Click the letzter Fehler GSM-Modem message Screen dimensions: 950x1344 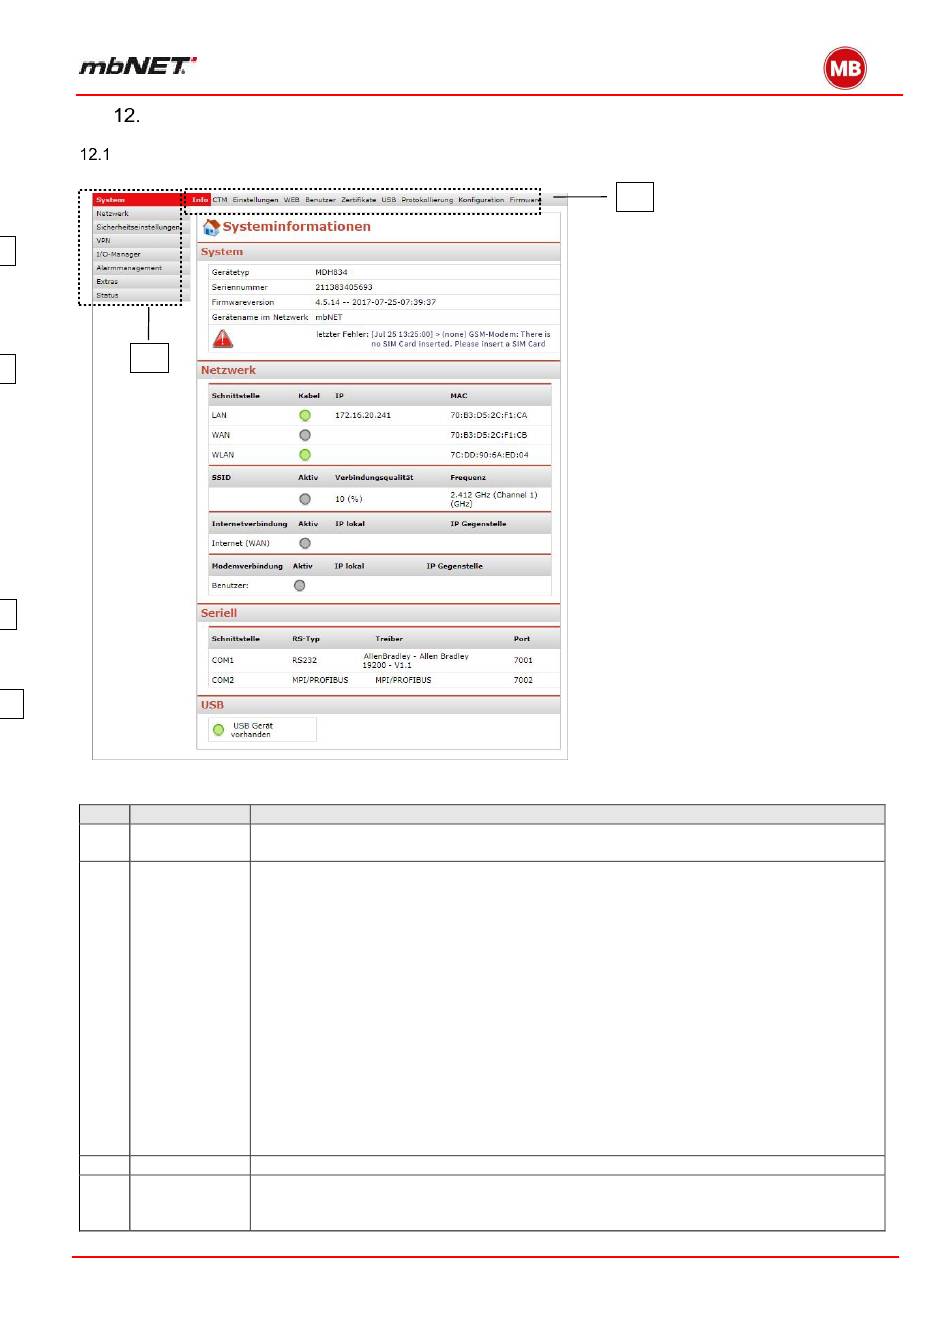433,339
